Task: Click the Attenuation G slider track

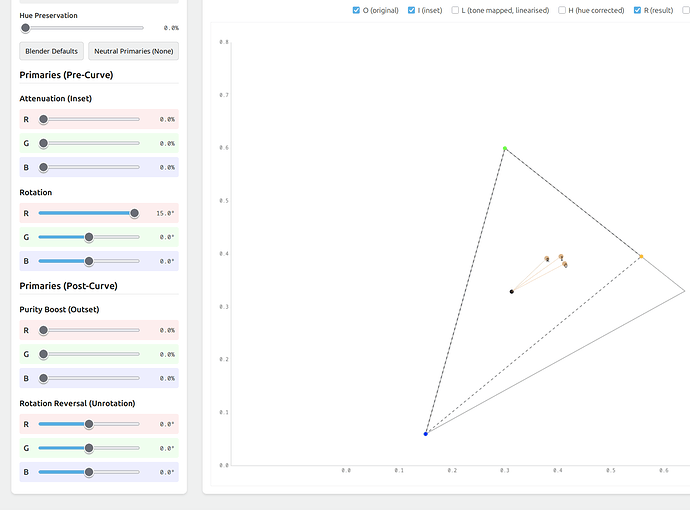Action: click(89, 143)
